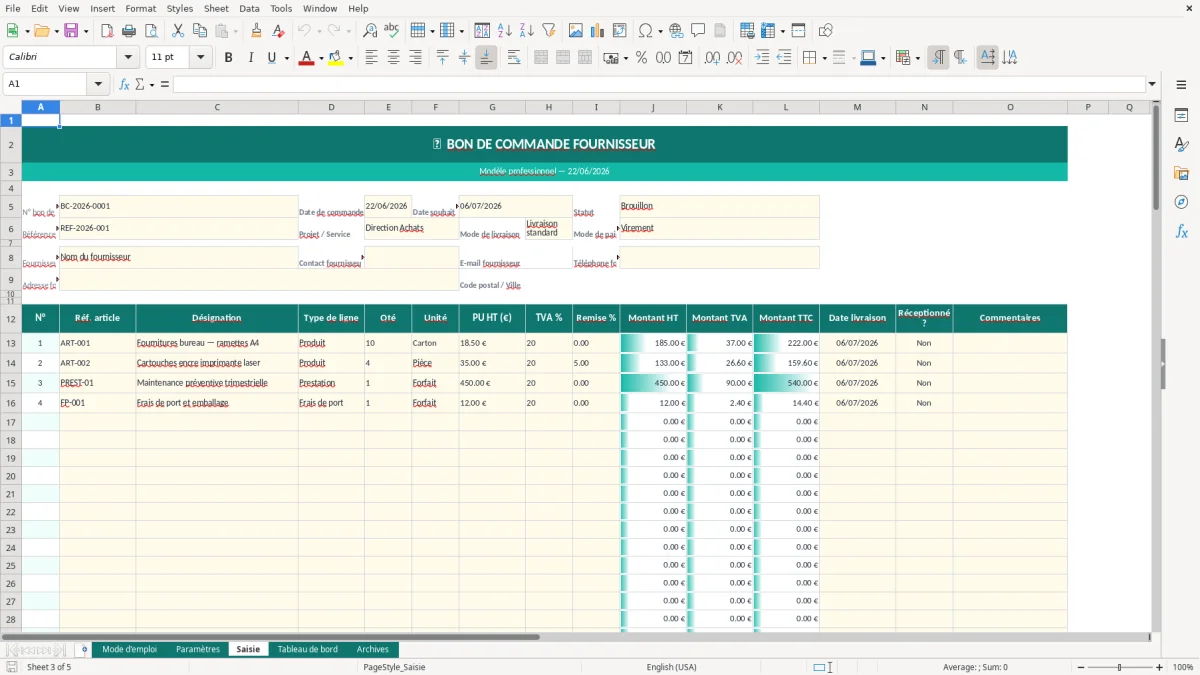Viewport: 1200px width, 675px height.
Task: Insert an image using the picture icon
Action: [x=576, y=31]
